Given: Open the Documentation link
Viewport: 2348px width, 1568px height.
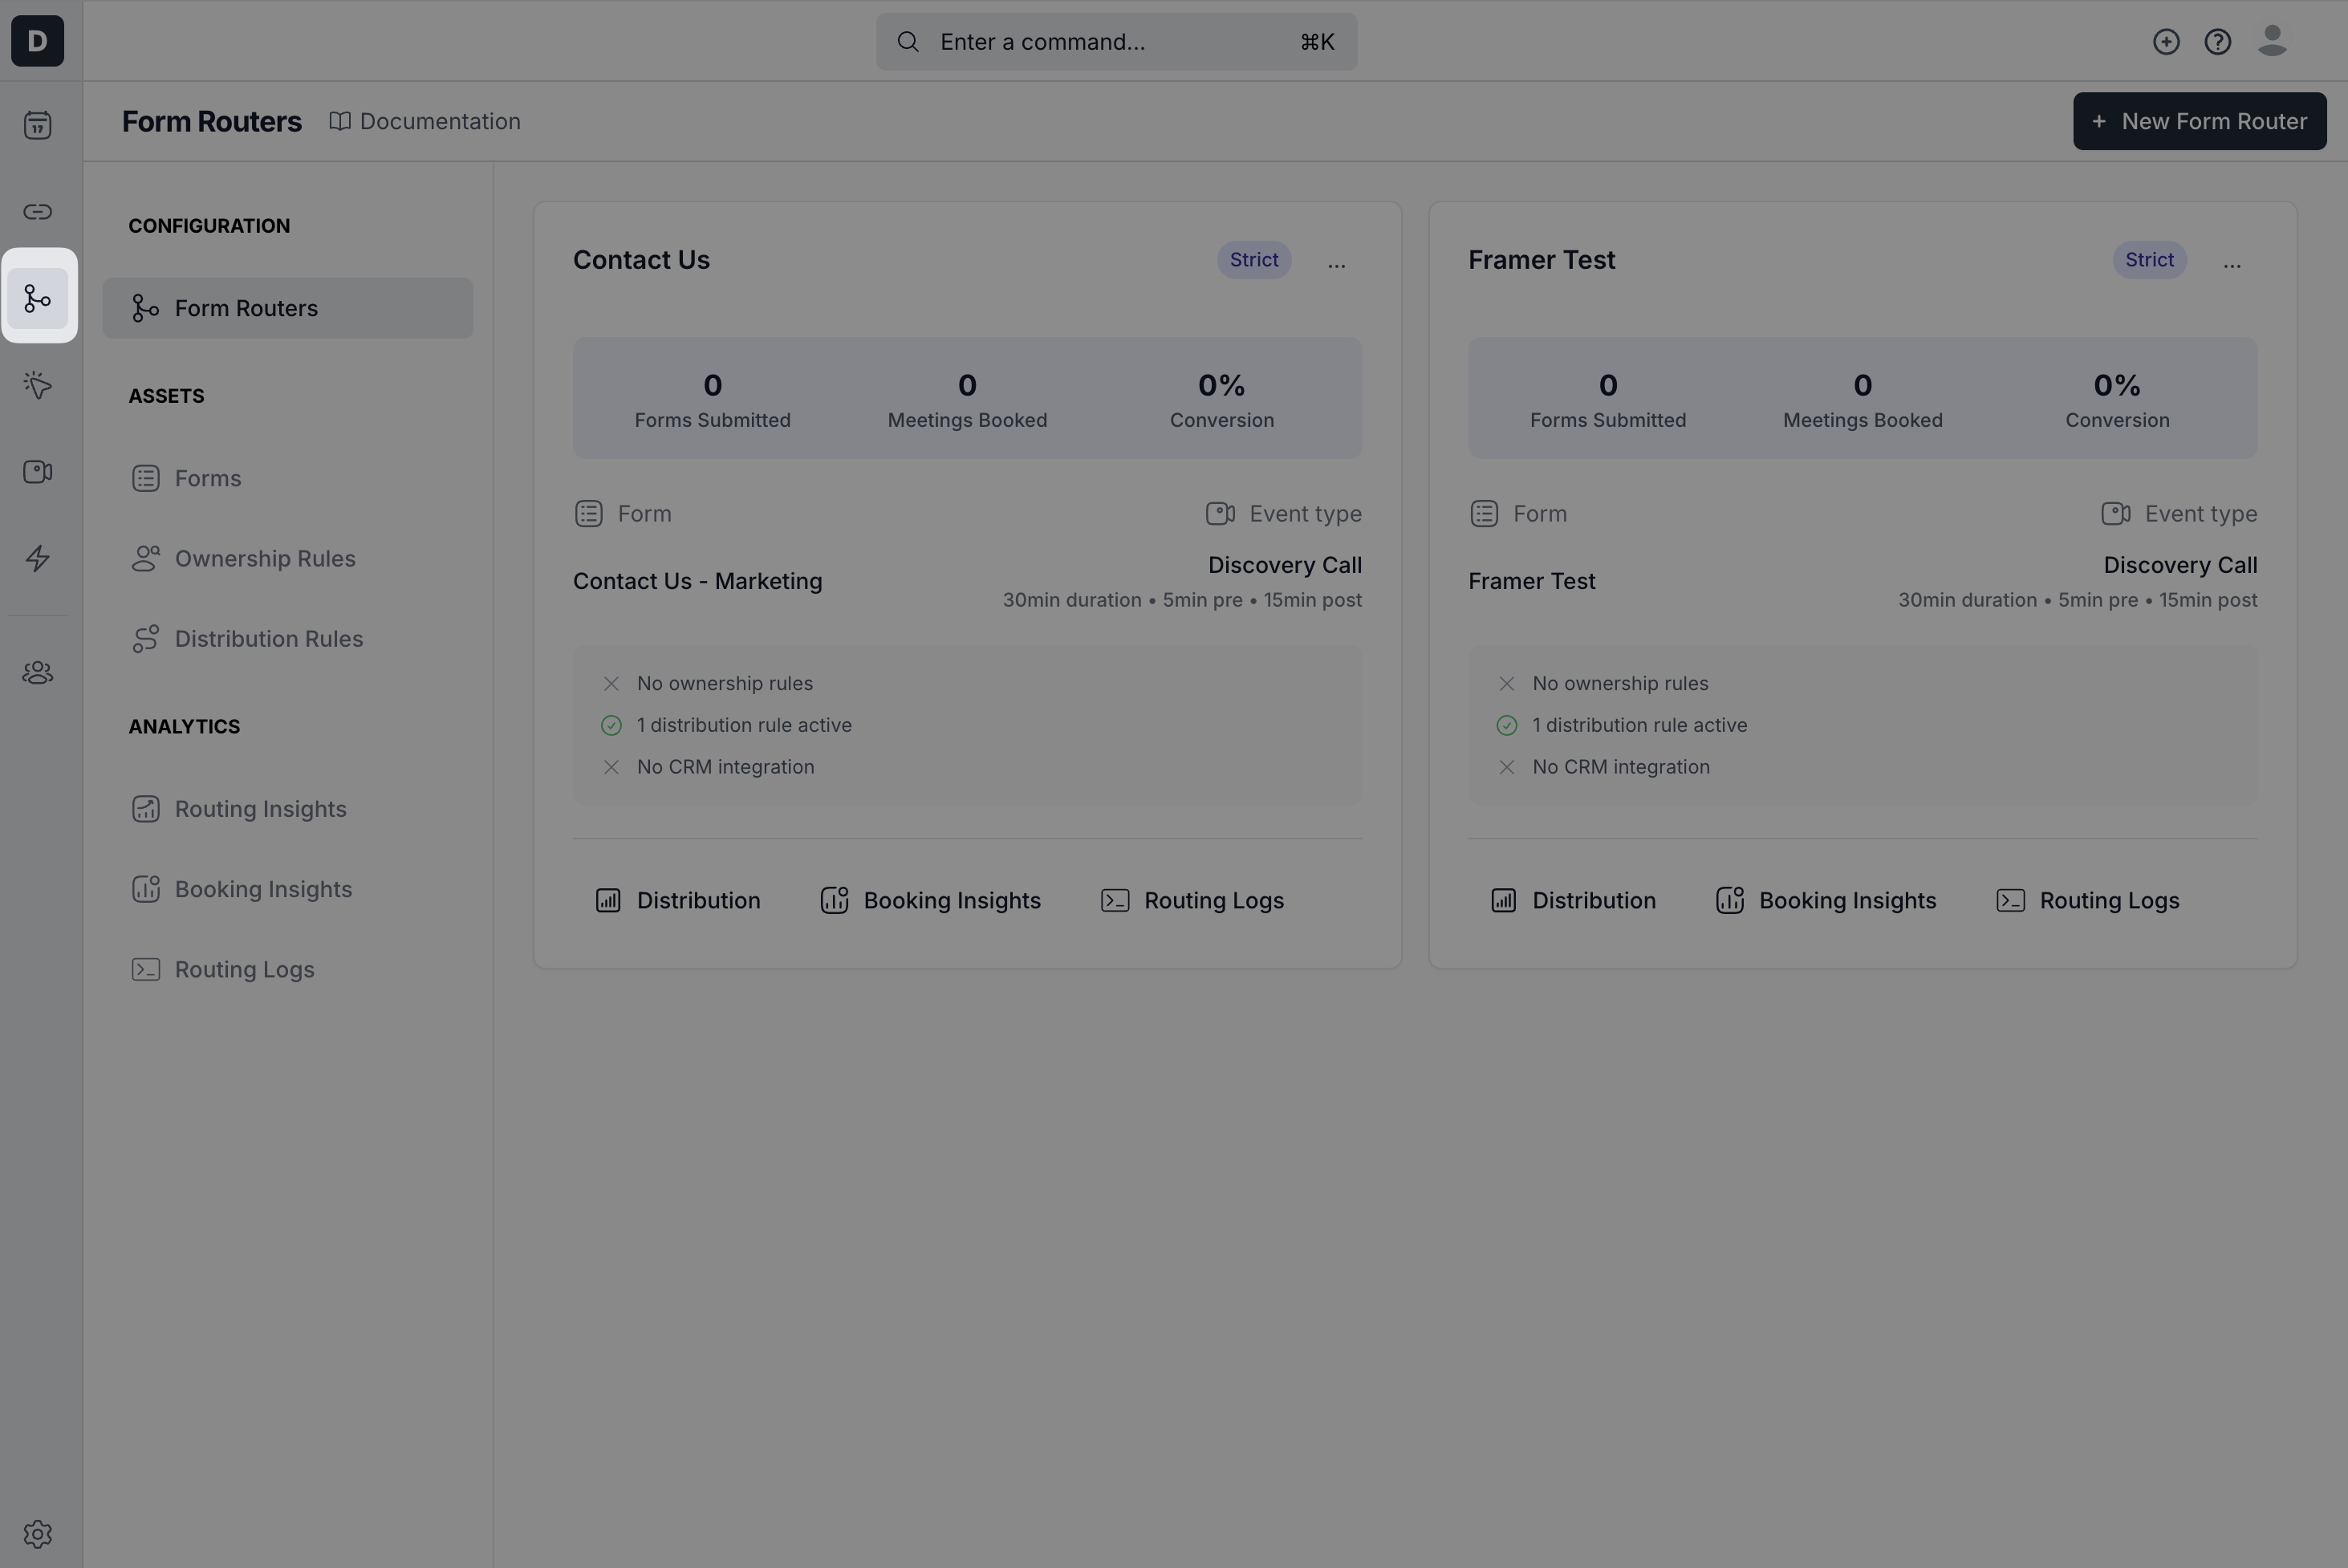Looking at the screenshot, I should click(426, 121).
